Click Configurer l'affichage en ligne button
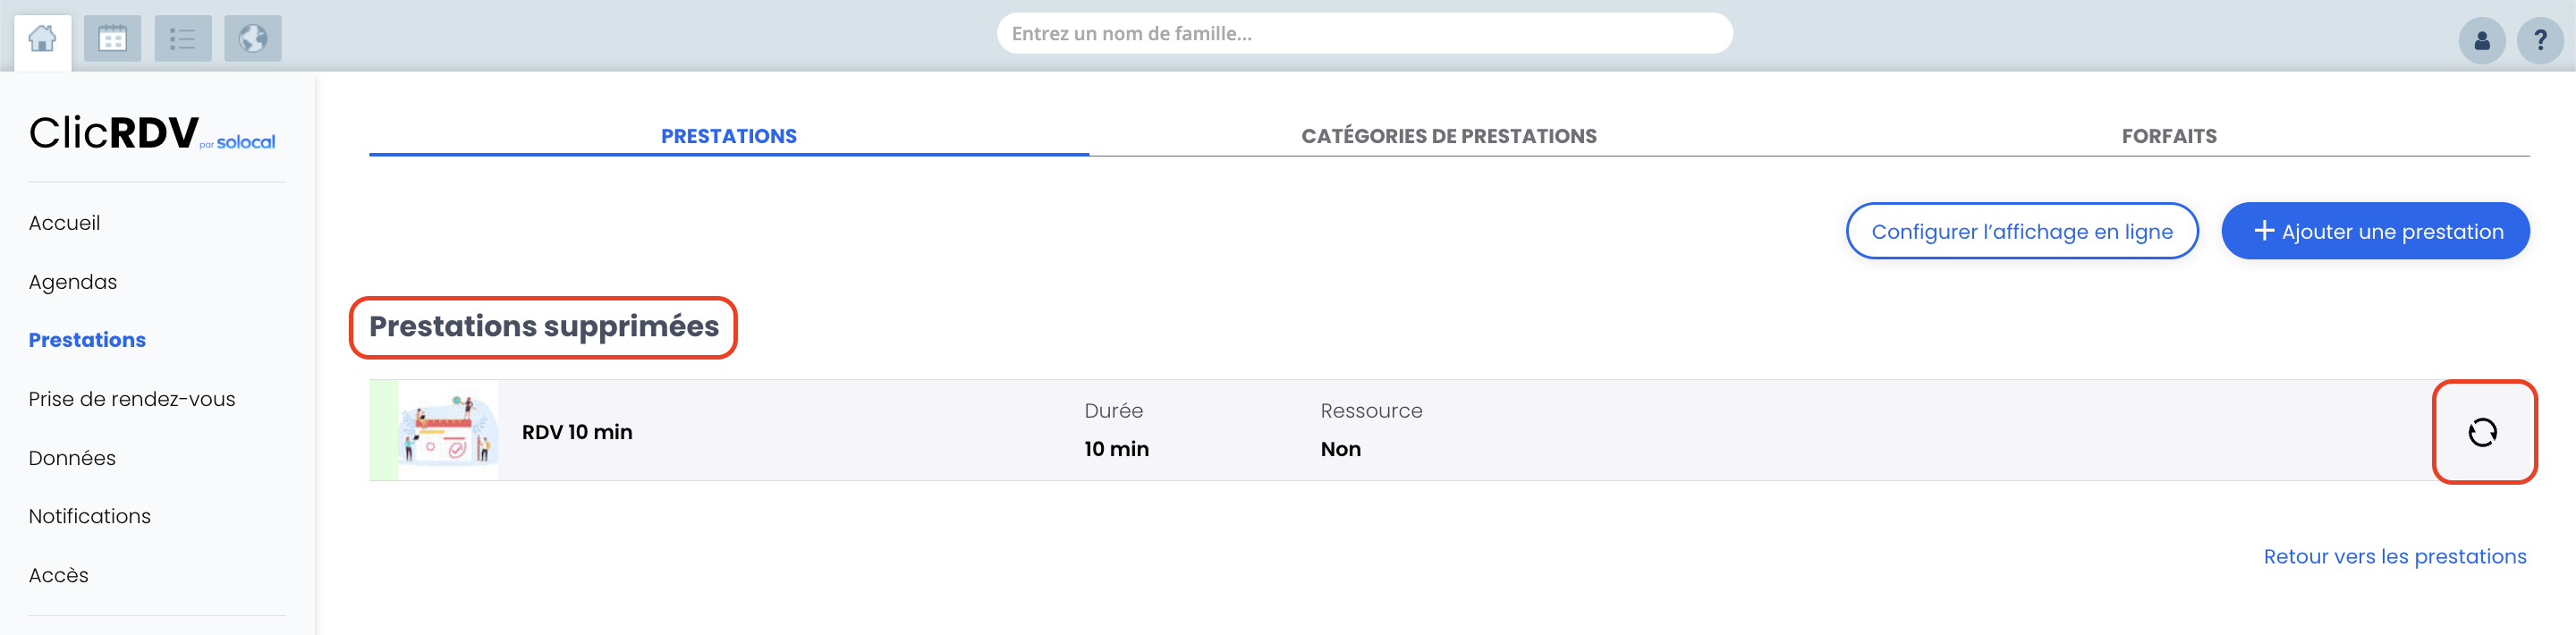This screenshot has height=635, width=2576. click(x=2022, y=231)
